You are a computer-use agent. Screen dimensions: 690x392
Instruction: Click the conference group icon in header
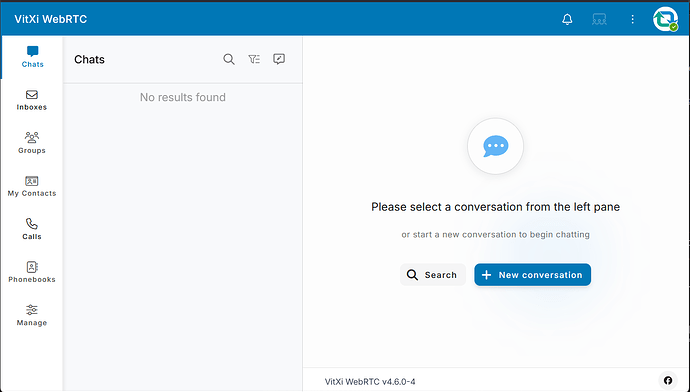[x=599, y=19]
